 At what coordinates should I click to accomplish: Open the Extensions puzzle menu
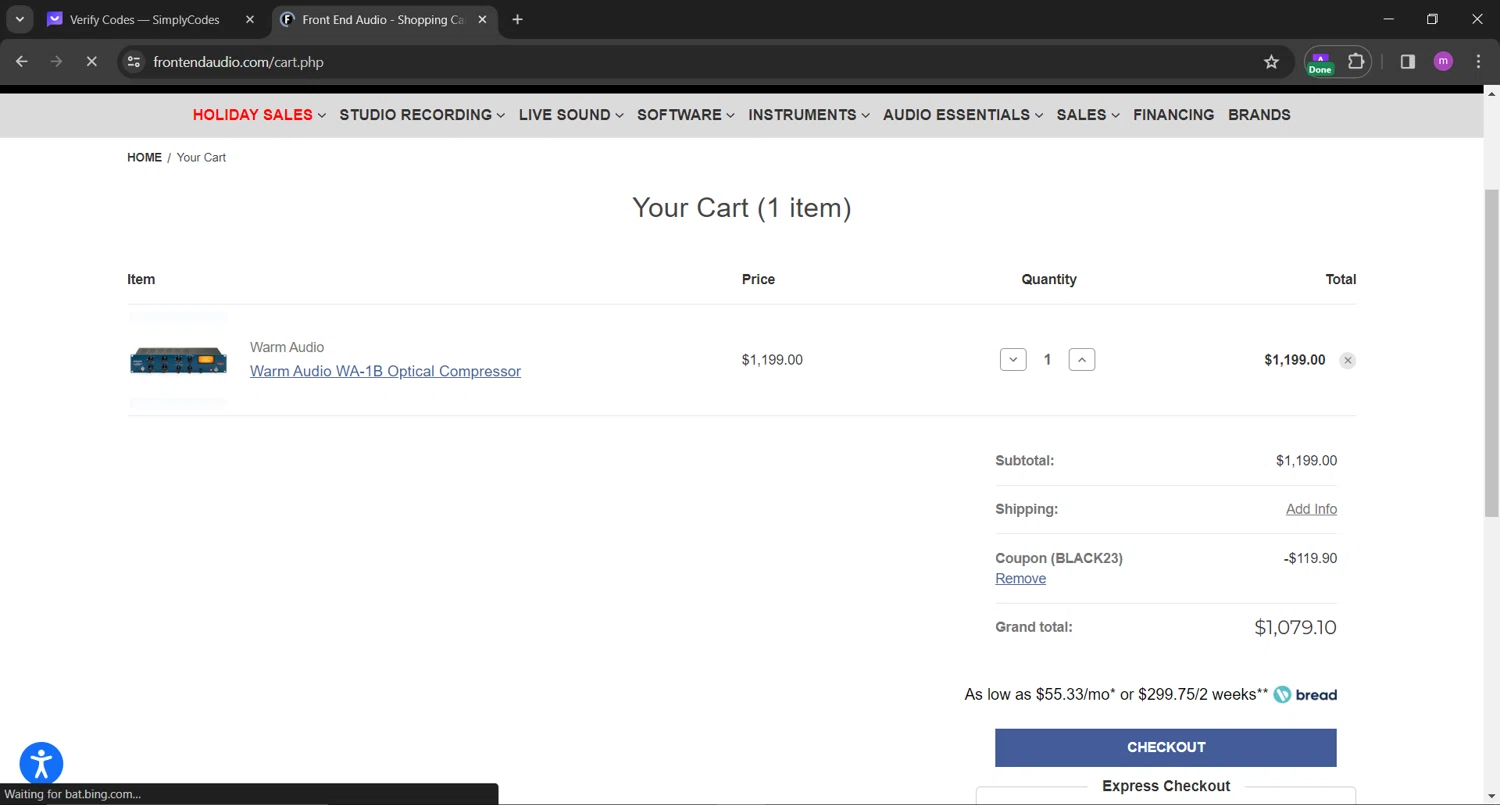tap(1356, 62)
